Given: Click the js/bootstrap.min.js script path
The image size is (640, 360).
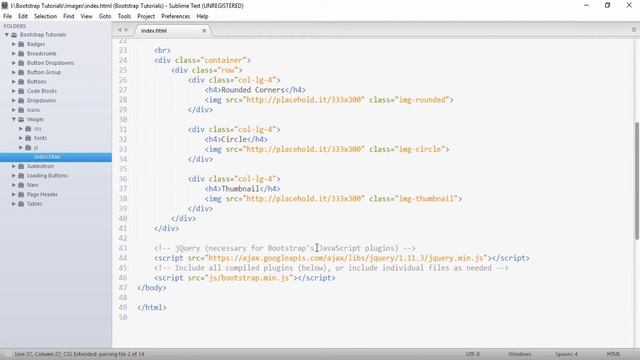Looking at the screenshot, I should point(249,278).
